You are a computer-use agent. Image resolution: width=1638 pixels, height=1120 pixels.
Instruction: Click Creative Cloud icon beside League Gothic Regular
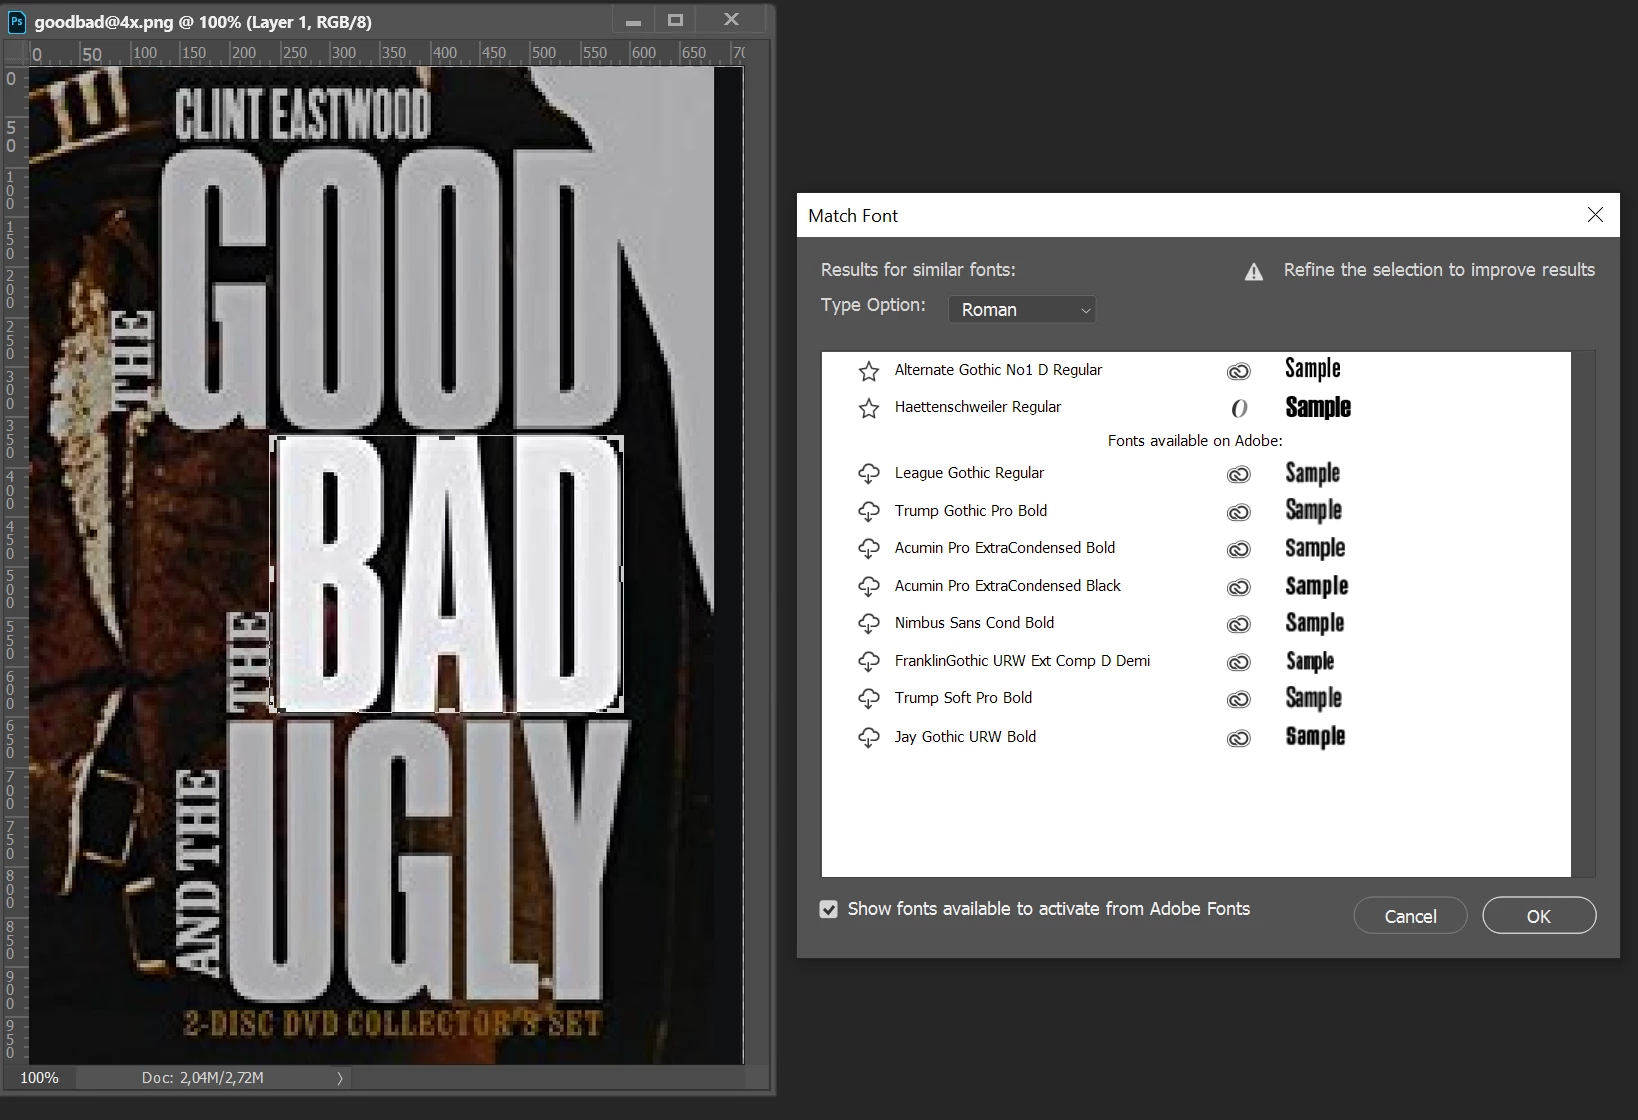point(1238,474)
